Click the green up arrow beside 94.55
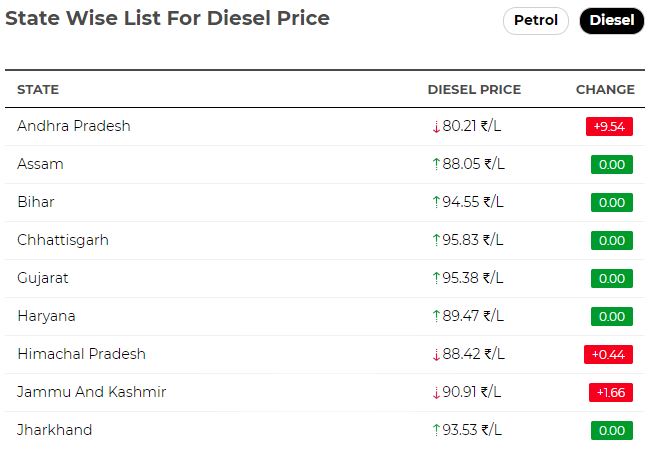Screen dimensions: 665x452 436,202
